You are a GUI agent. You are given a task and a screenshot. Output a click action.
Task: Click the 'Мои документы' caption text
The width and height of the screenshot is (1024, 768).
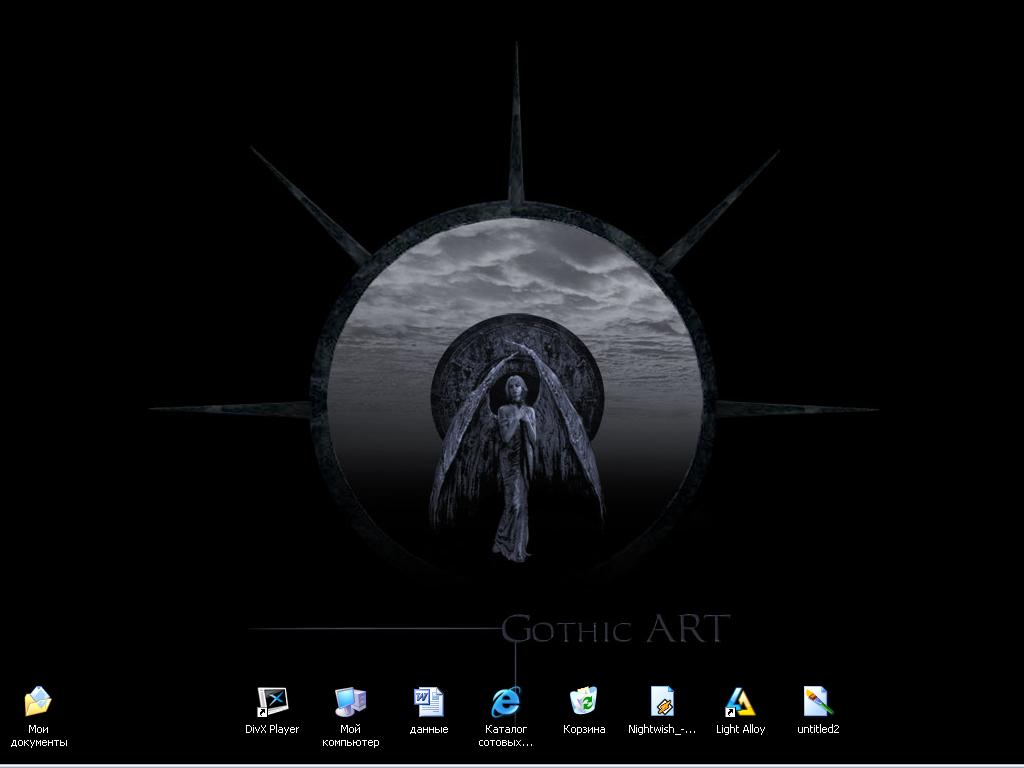(38, 736)
